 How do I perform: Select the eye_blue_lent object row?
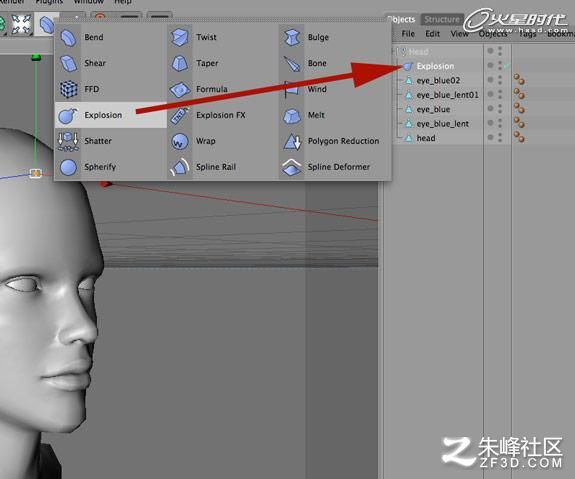[x=443, y=124]
